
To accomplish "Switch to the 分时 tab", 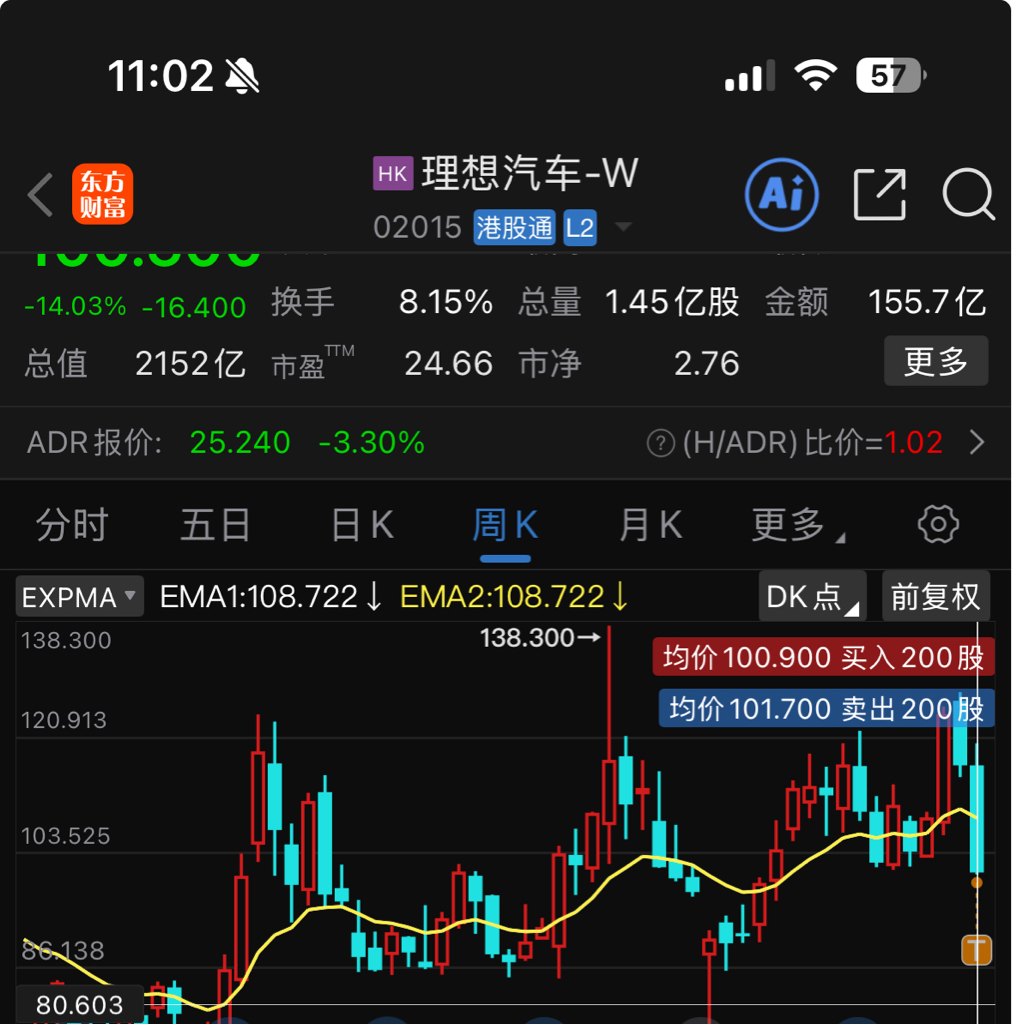I will coord(72,524).
